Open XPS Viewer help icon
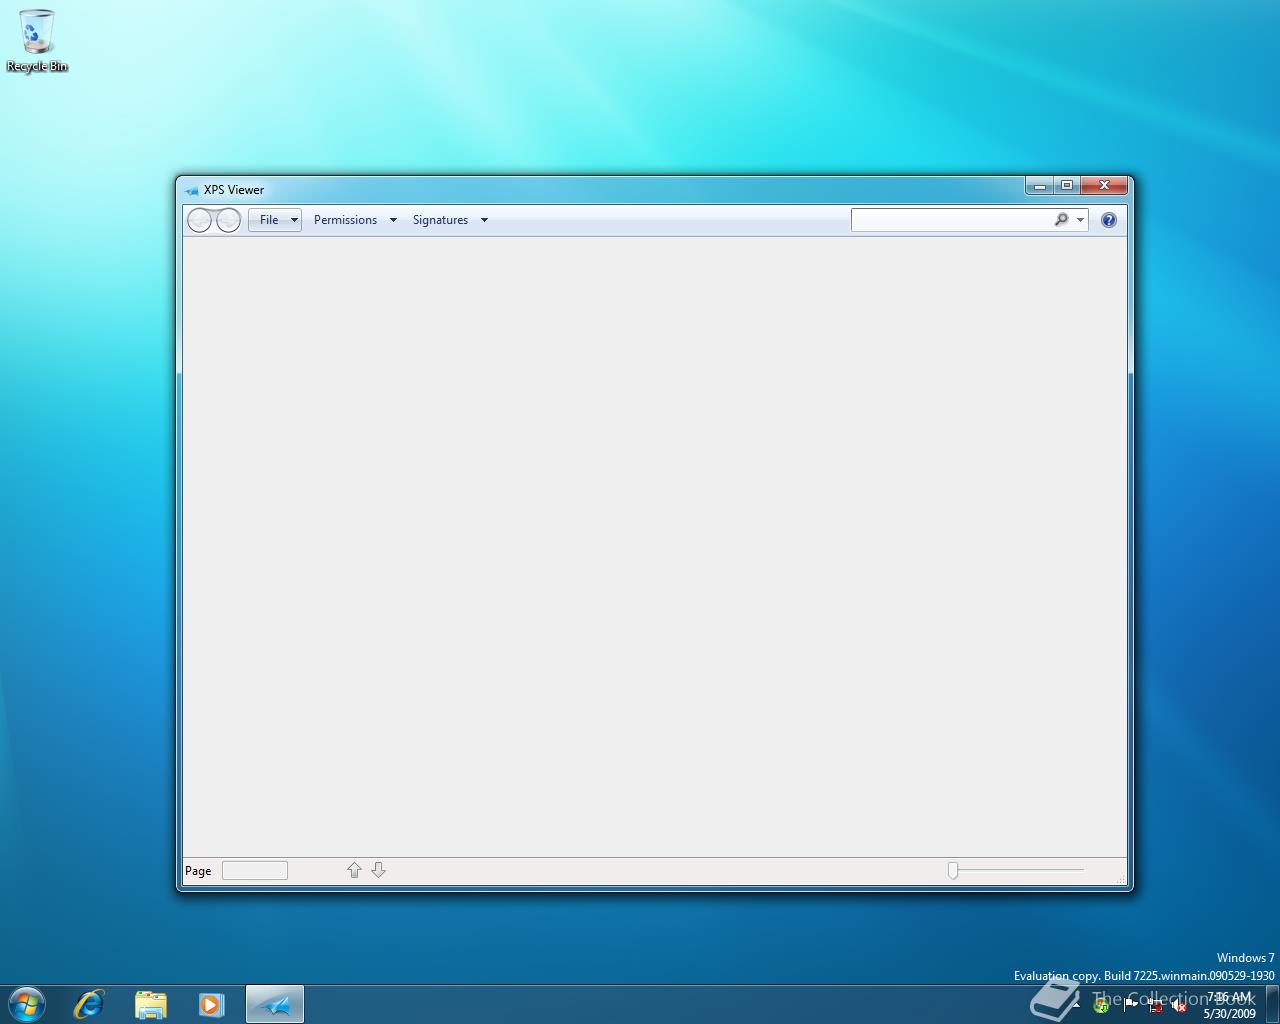1280x1024 pixels. (1109, 220)
